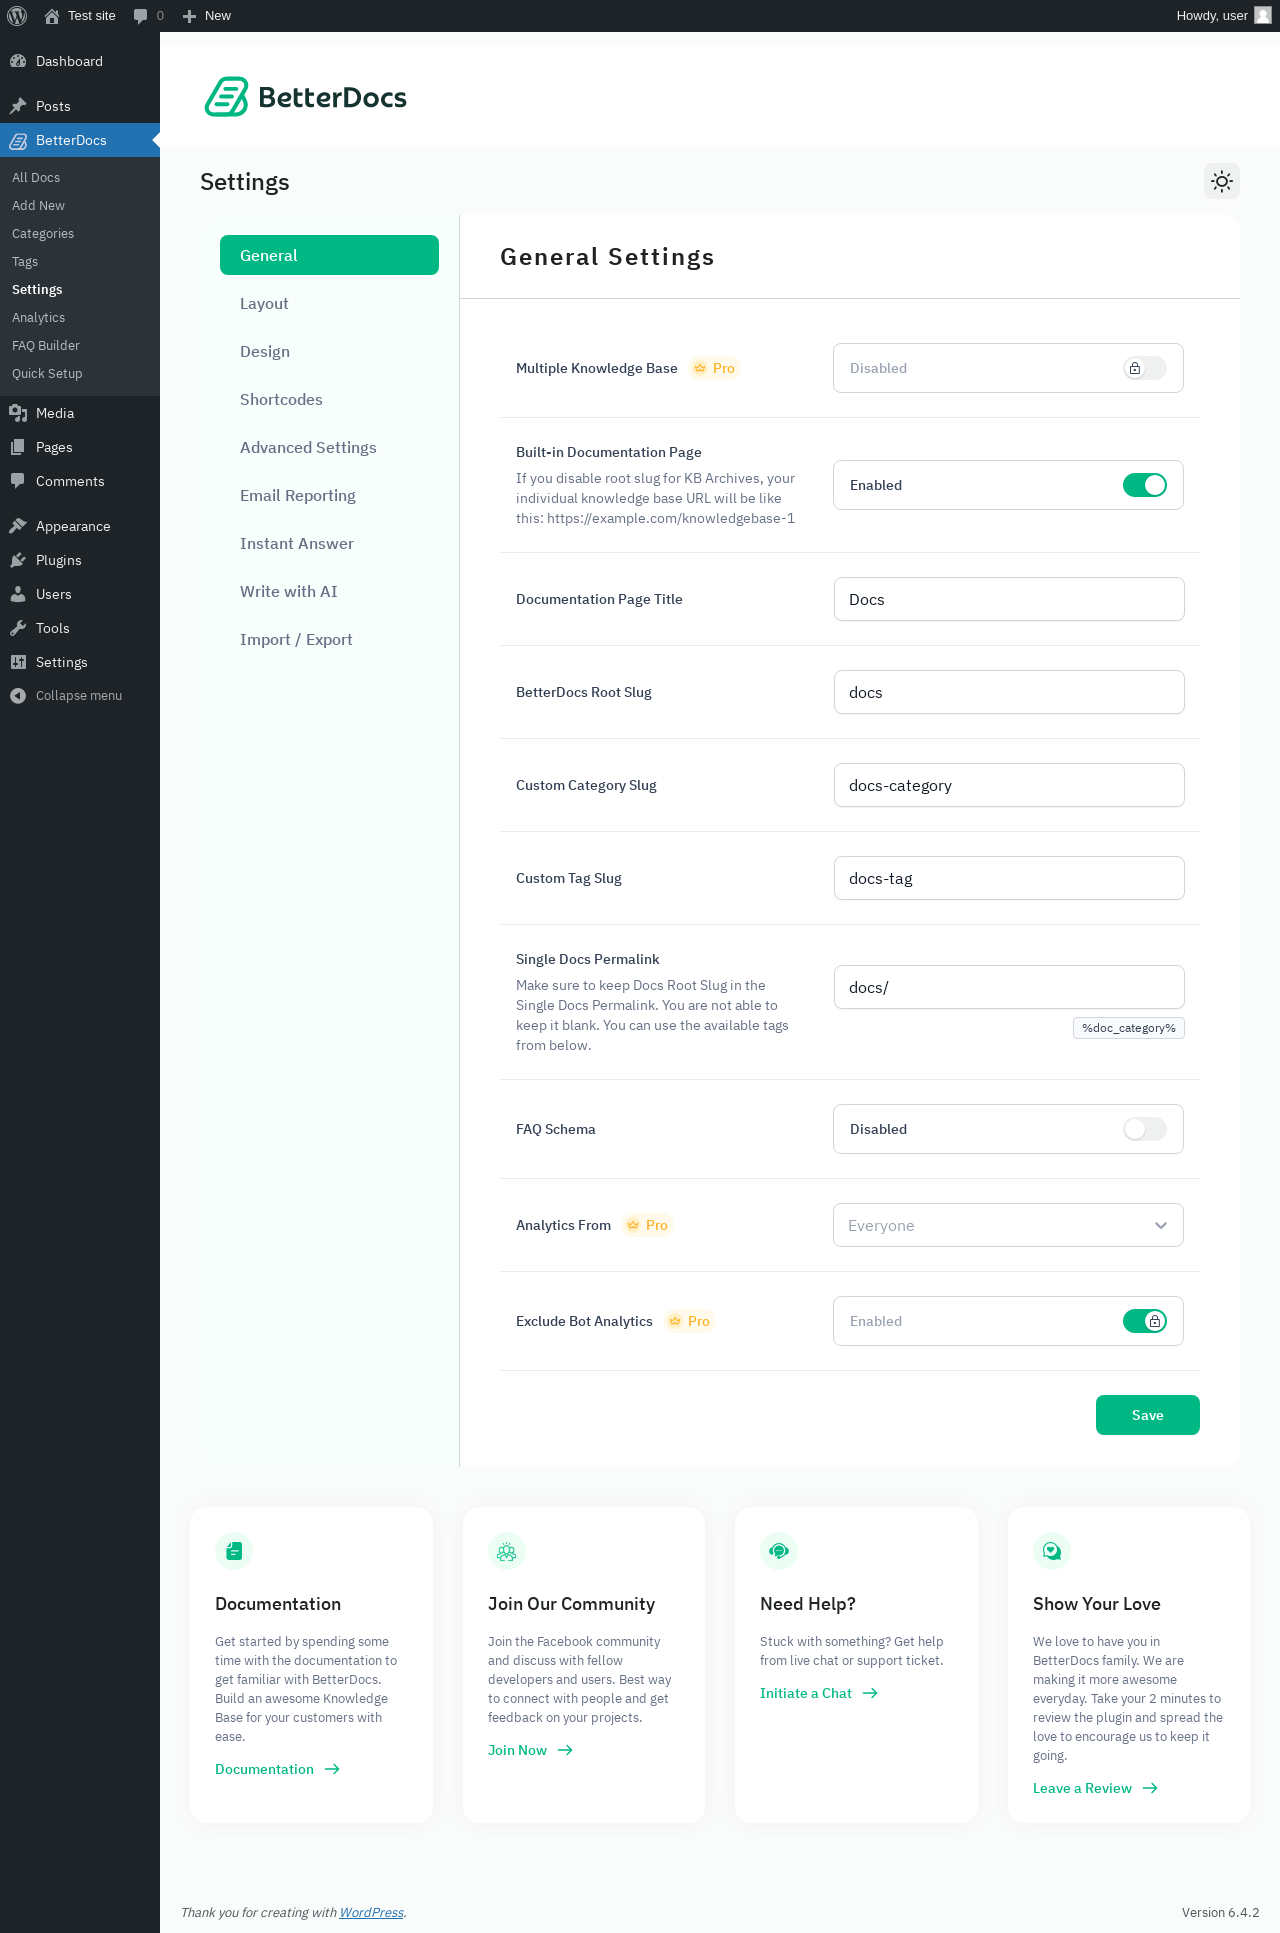Click the Custom Tag Slug input

click(x=1009, y=878)
